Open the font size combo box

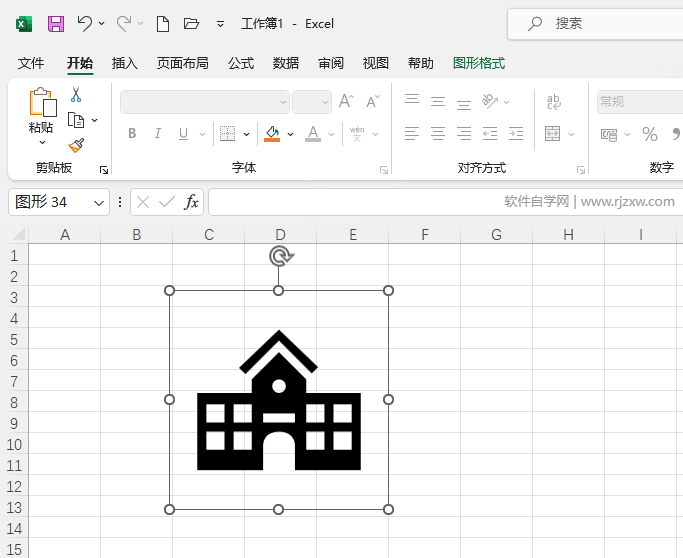(312, 102)
